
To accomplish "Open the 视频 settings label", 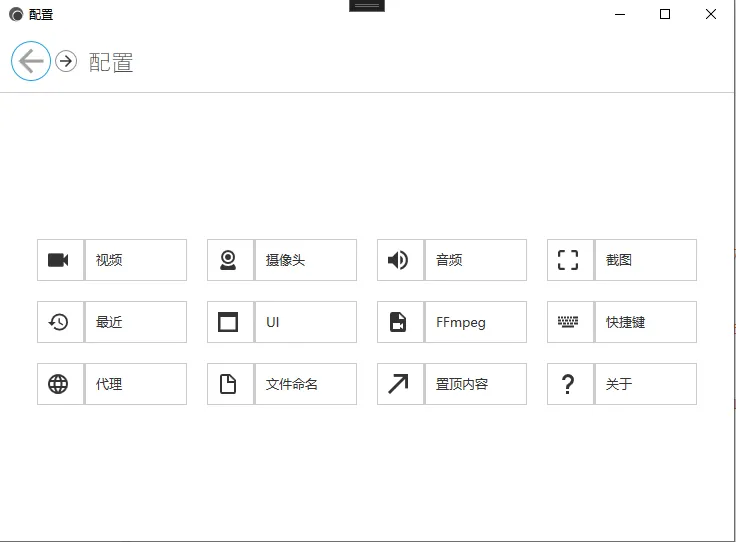I will coord(109,260).
